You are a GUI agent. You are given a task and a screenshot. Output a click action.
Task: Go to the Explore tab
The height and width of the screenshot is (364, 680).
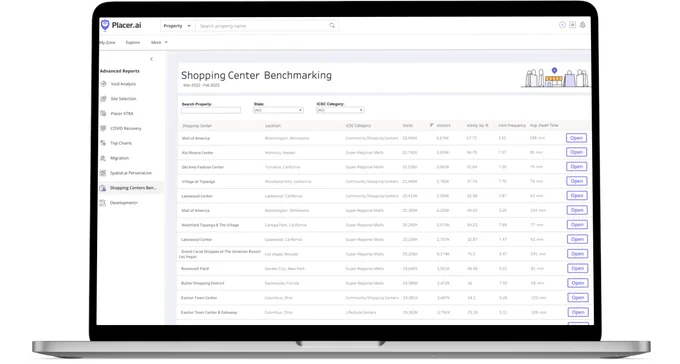tap(133, 43)
